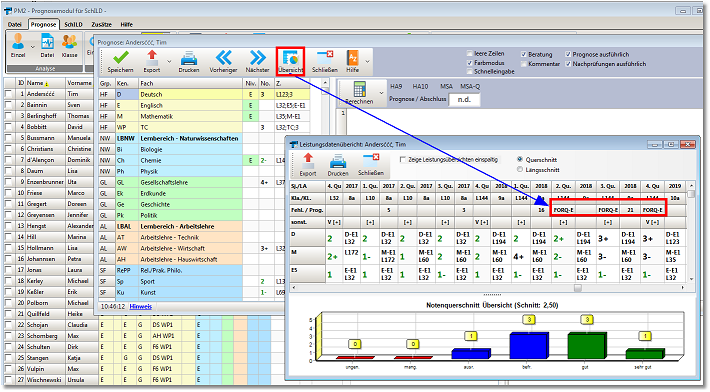
Task: Go to next student with Nächster
Action: 258,57
